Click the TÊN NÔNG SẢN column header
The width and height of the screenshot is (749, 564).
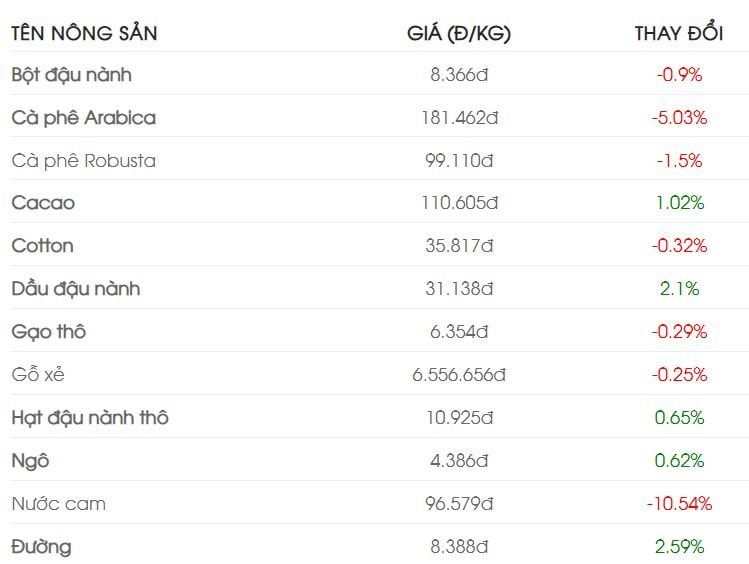(x=84, y=34)
